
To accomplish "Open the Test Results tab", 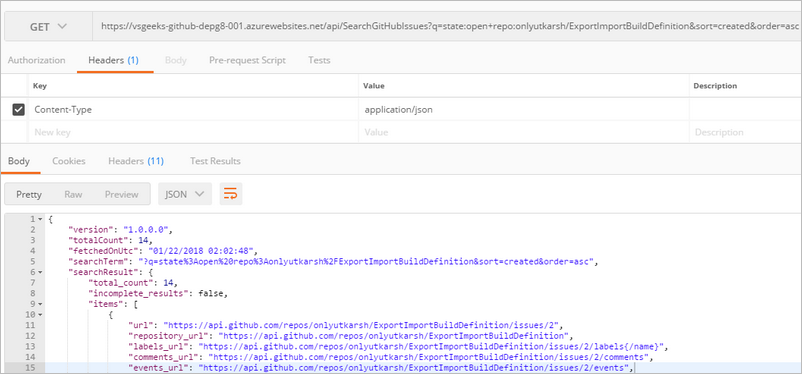I will coord(215,161).
